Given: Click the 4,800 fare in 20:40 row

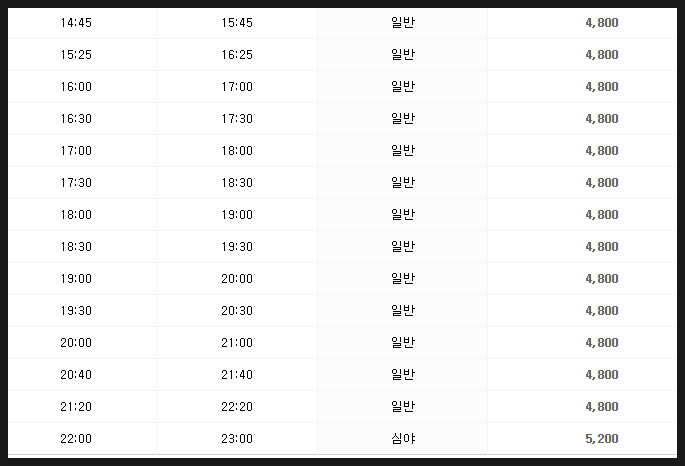Looking at the screenshot, I should pos(602,375).
